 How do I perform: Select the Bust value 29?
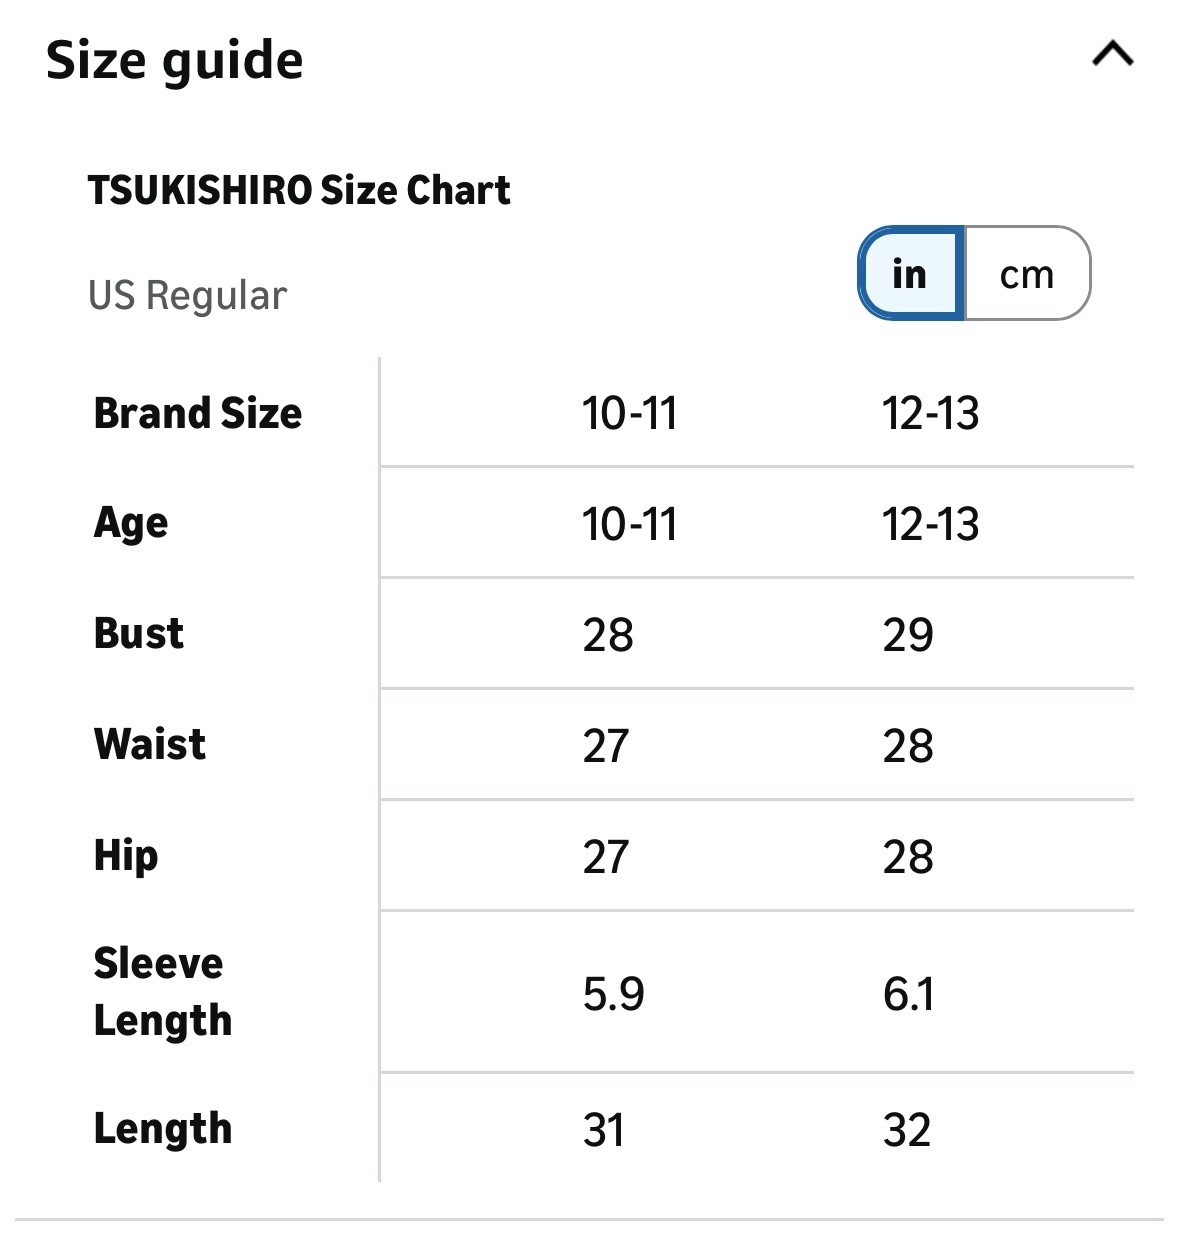tap(908, 635)
